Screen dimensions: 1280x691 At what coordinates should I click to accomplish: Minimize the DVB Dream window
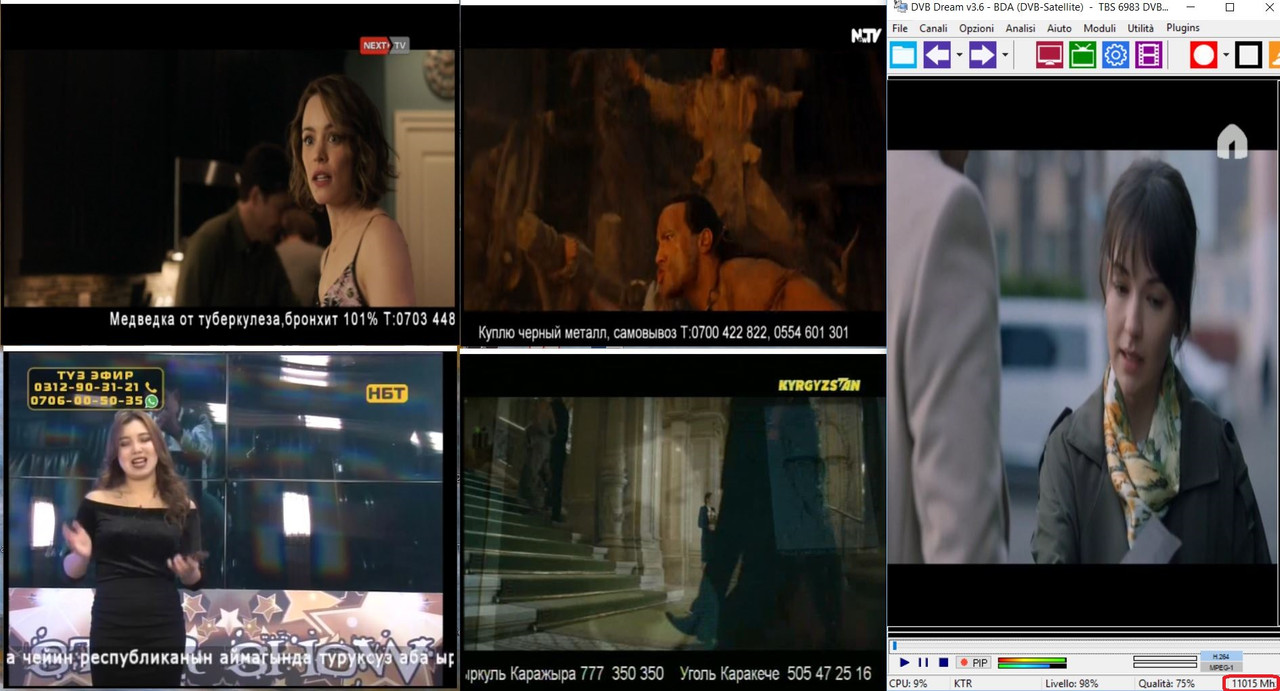[x=1191, y=7]
